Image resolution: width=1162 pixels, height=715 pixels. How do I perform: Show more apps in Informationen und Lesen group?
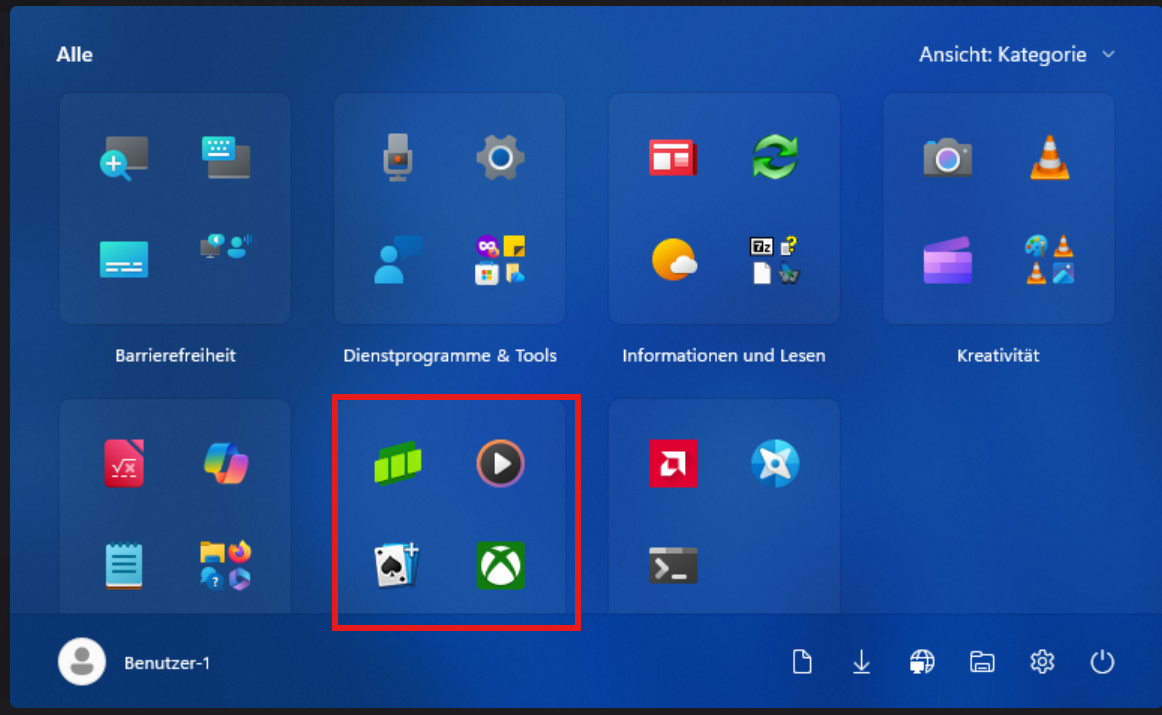point(775,259)
